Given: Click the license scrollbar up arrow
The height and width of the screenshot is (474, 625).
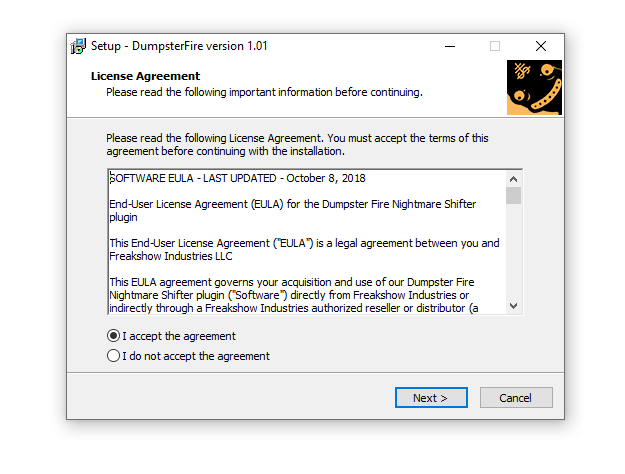Looking at the screenshot, I should pyautogui.click(x=513, y=178).
